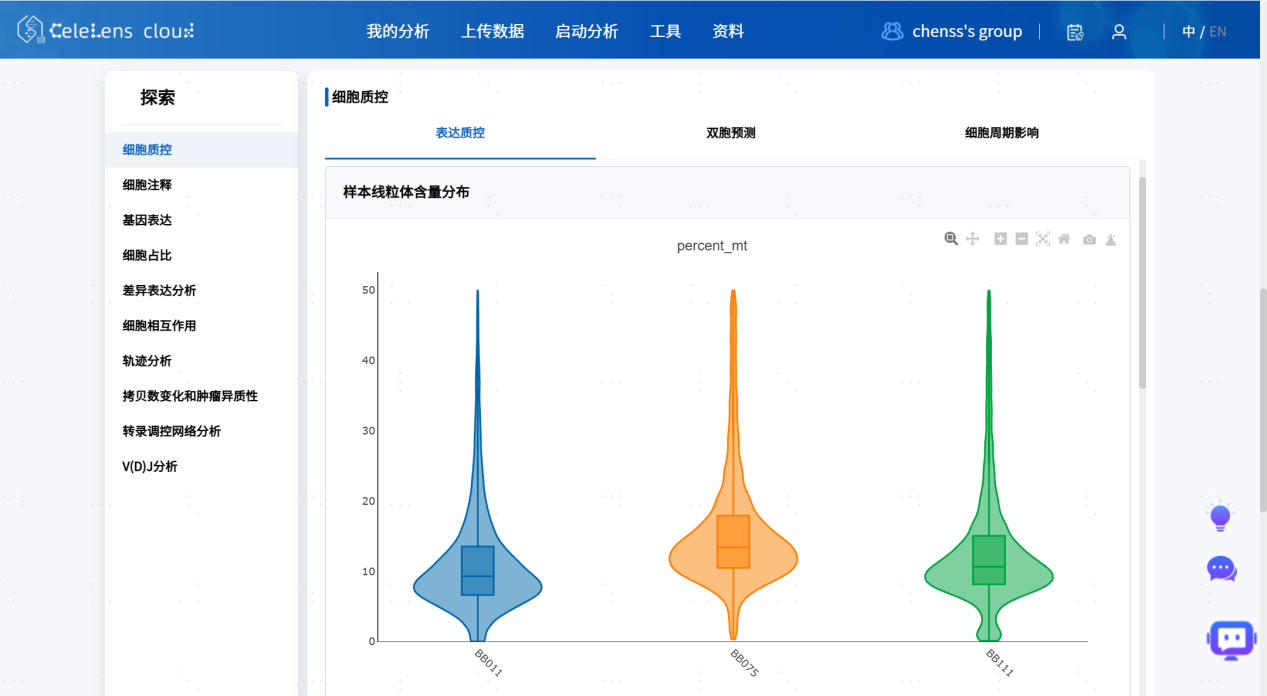Select 细胞注释 in the sidebar
The width and height of the screenshot is (1267, 696).
pyautogui.click(x=147, y=185)
